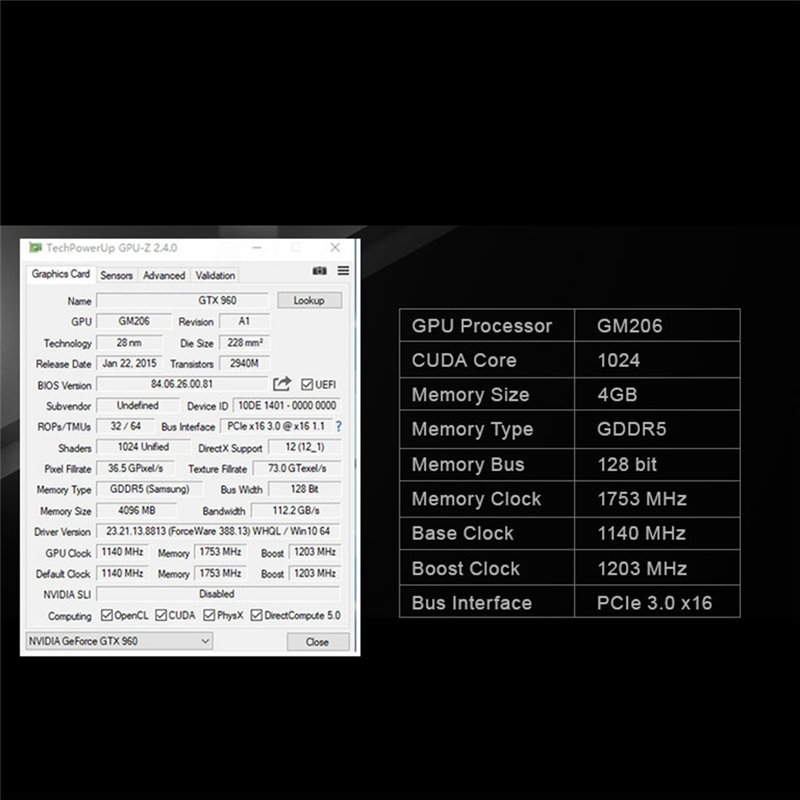Click the Lookup button
Screen dimensions: 800x800
pyautogui.click(x=309, y=300)
